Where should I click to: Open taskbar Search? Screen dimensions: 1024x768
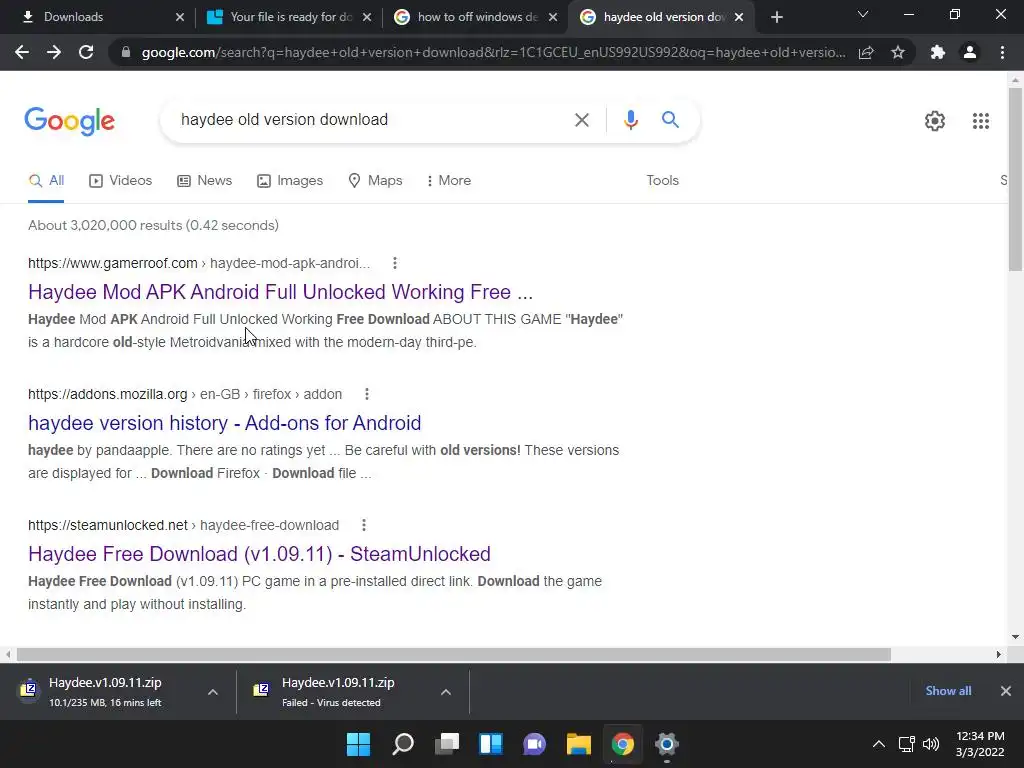tap(403, 744)
